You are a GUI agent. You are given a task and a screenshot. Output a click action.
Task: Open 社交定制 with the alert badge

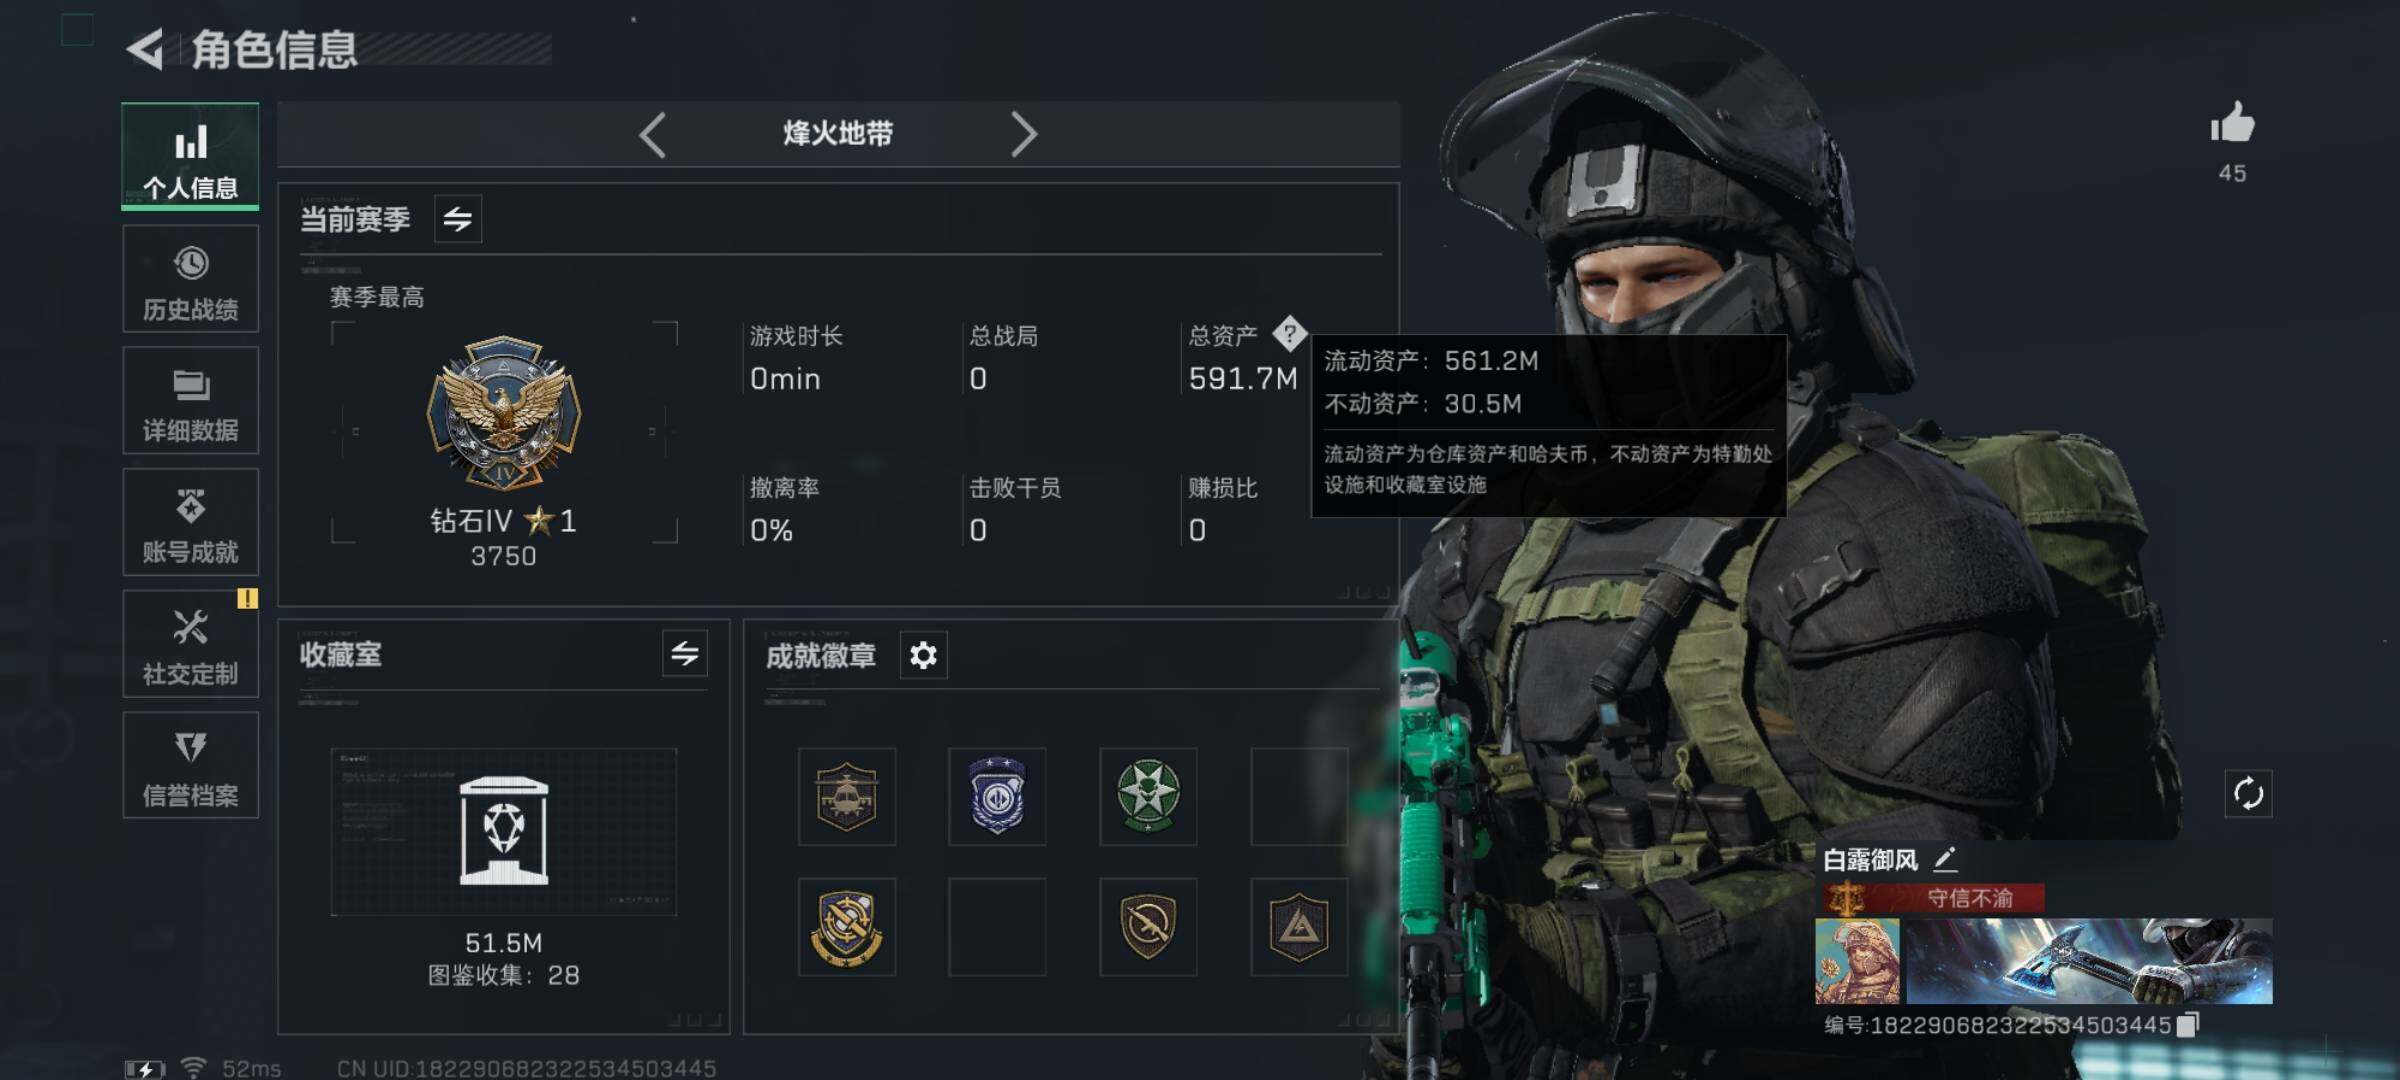[191, 644]
